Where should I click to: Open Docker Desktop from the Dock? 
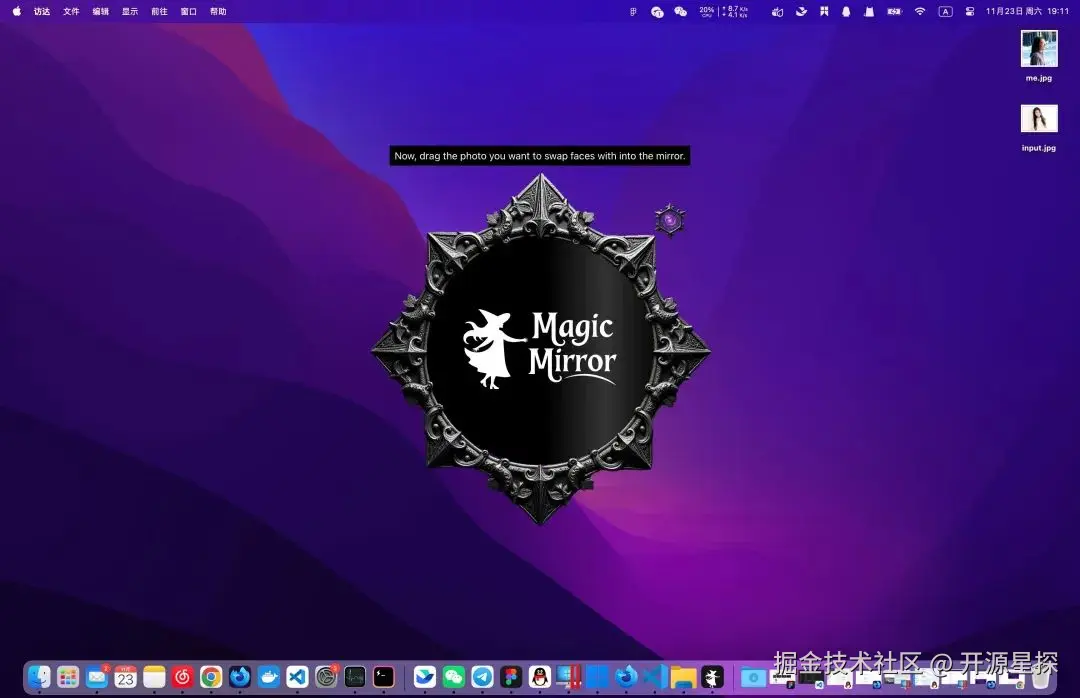point(269,677)
